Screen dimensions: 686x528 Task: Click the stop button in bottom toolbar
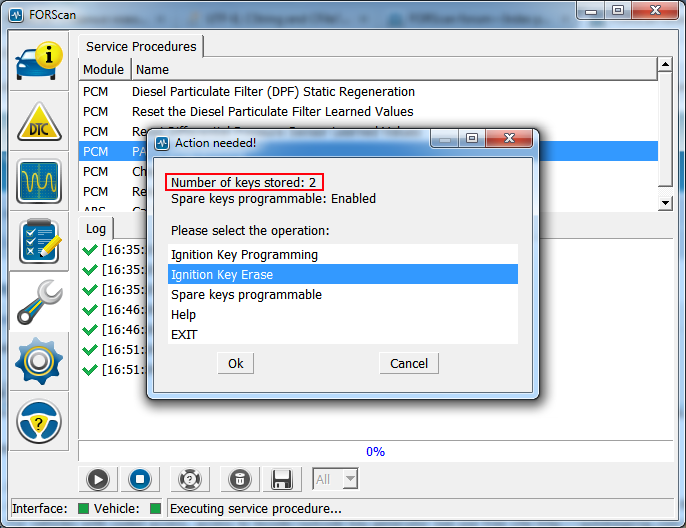(140, 479)
